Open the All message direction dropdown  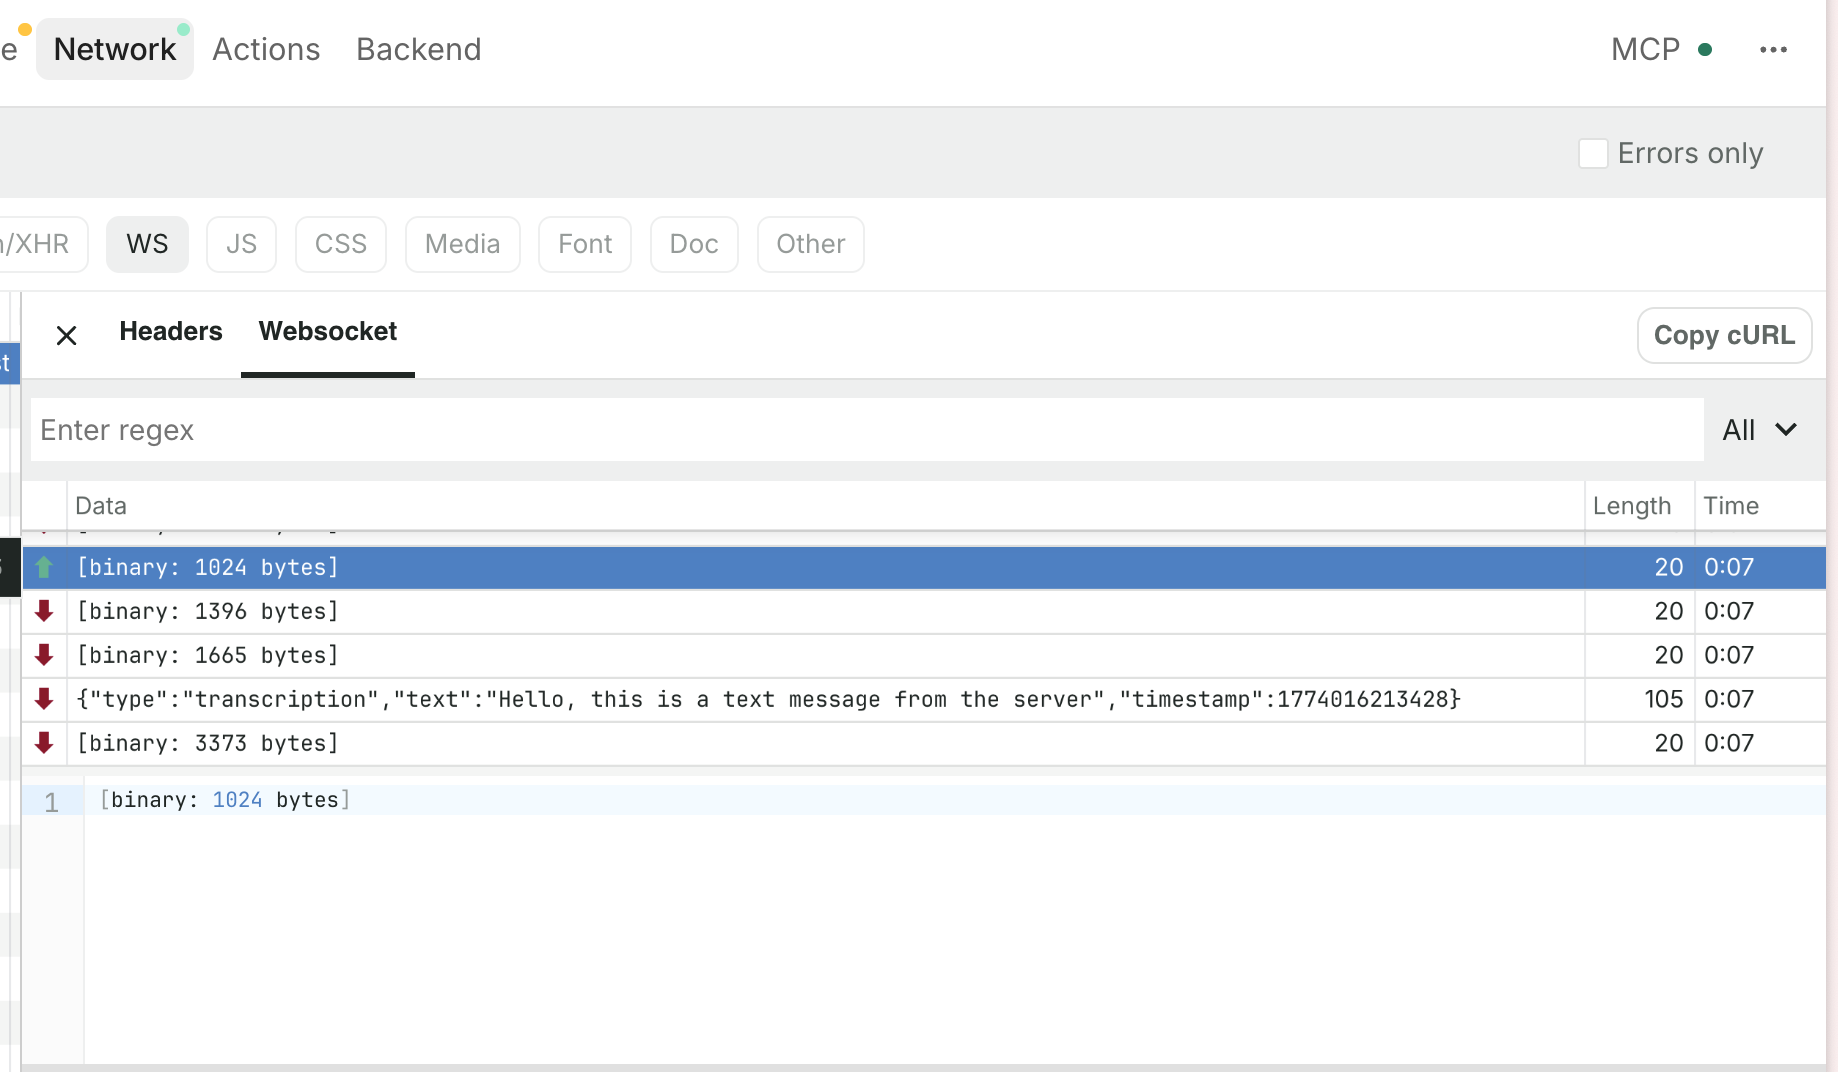click(x=1740, y=430)
